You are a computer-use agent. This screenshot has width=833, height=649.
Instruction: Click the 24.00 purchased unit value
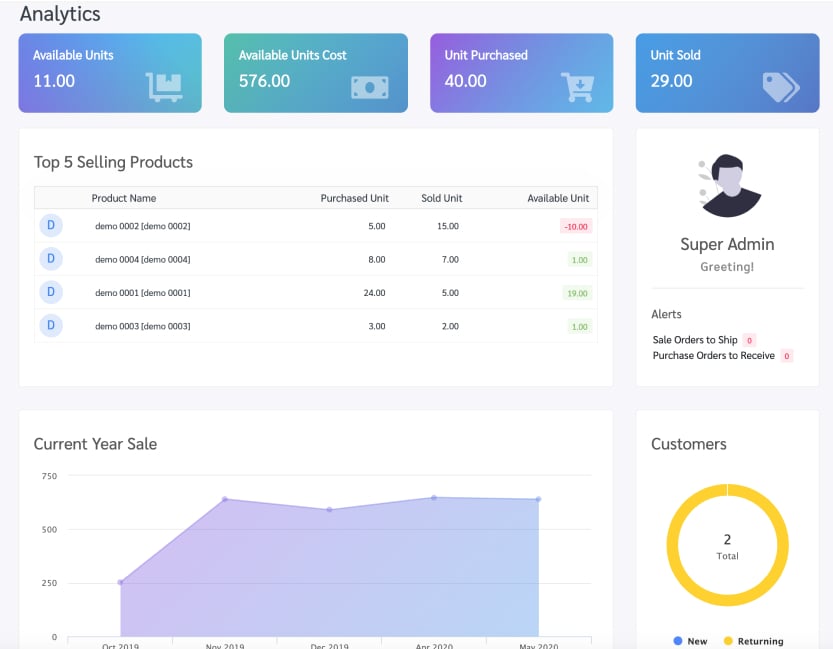(x=375, y=293)
